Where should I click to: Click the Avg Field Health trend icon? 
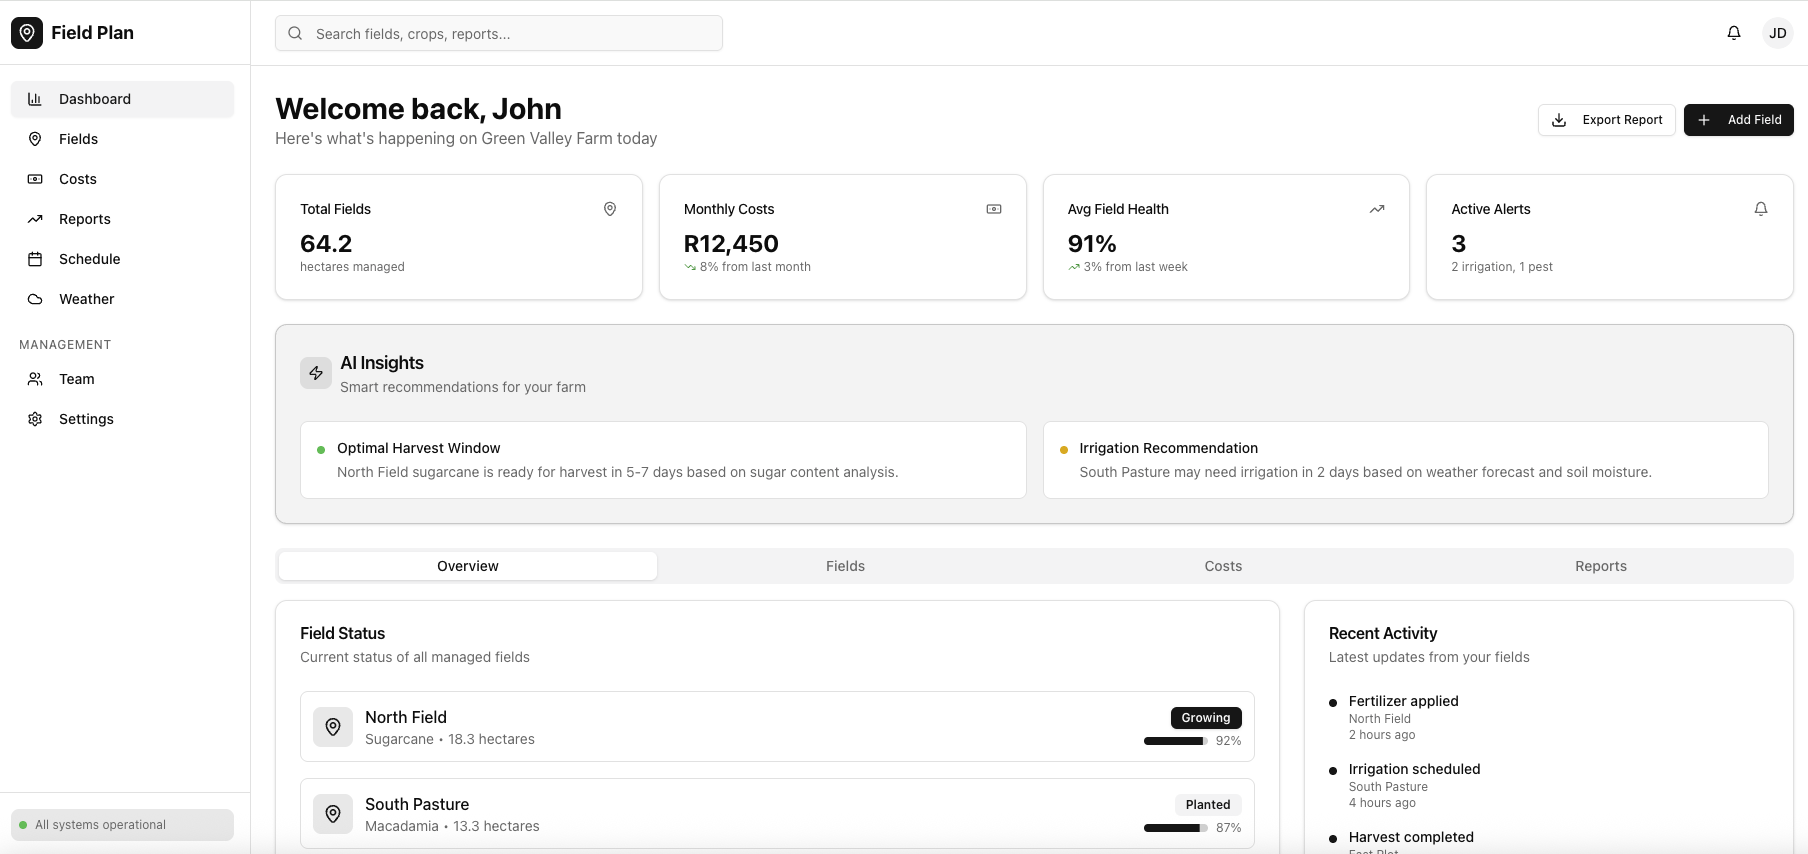(1377, 209)
